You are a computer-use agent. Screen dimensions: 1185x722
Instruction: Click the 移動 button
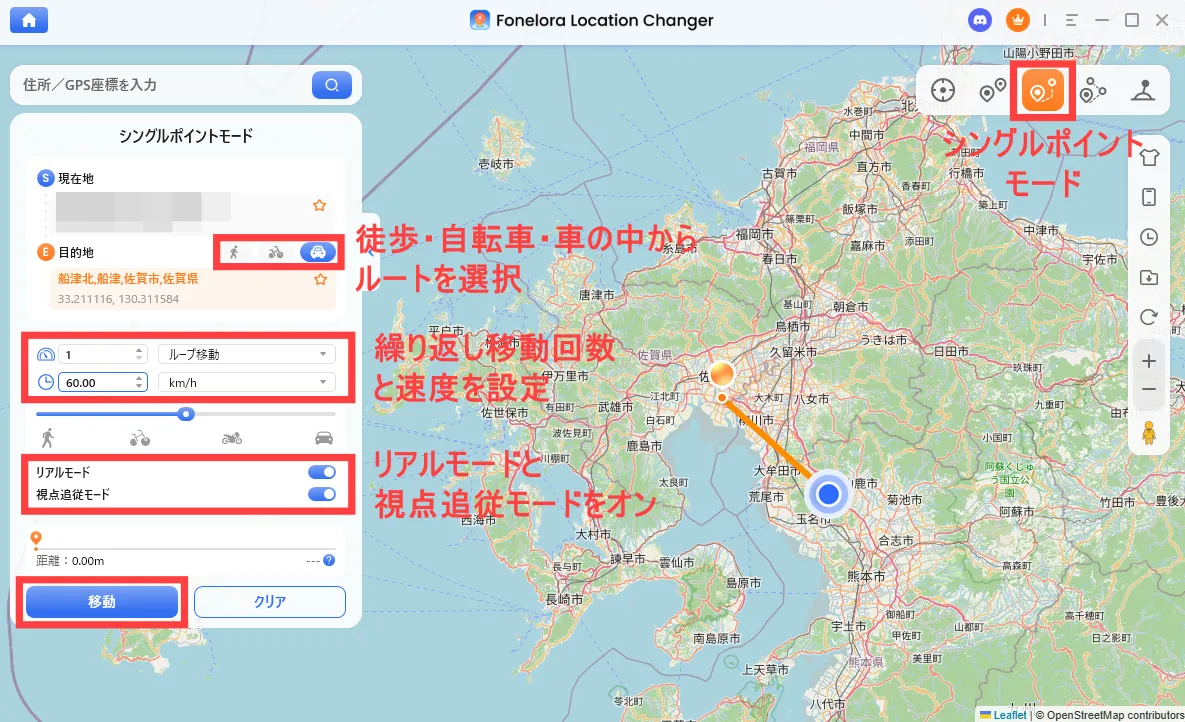pos(102,602)
